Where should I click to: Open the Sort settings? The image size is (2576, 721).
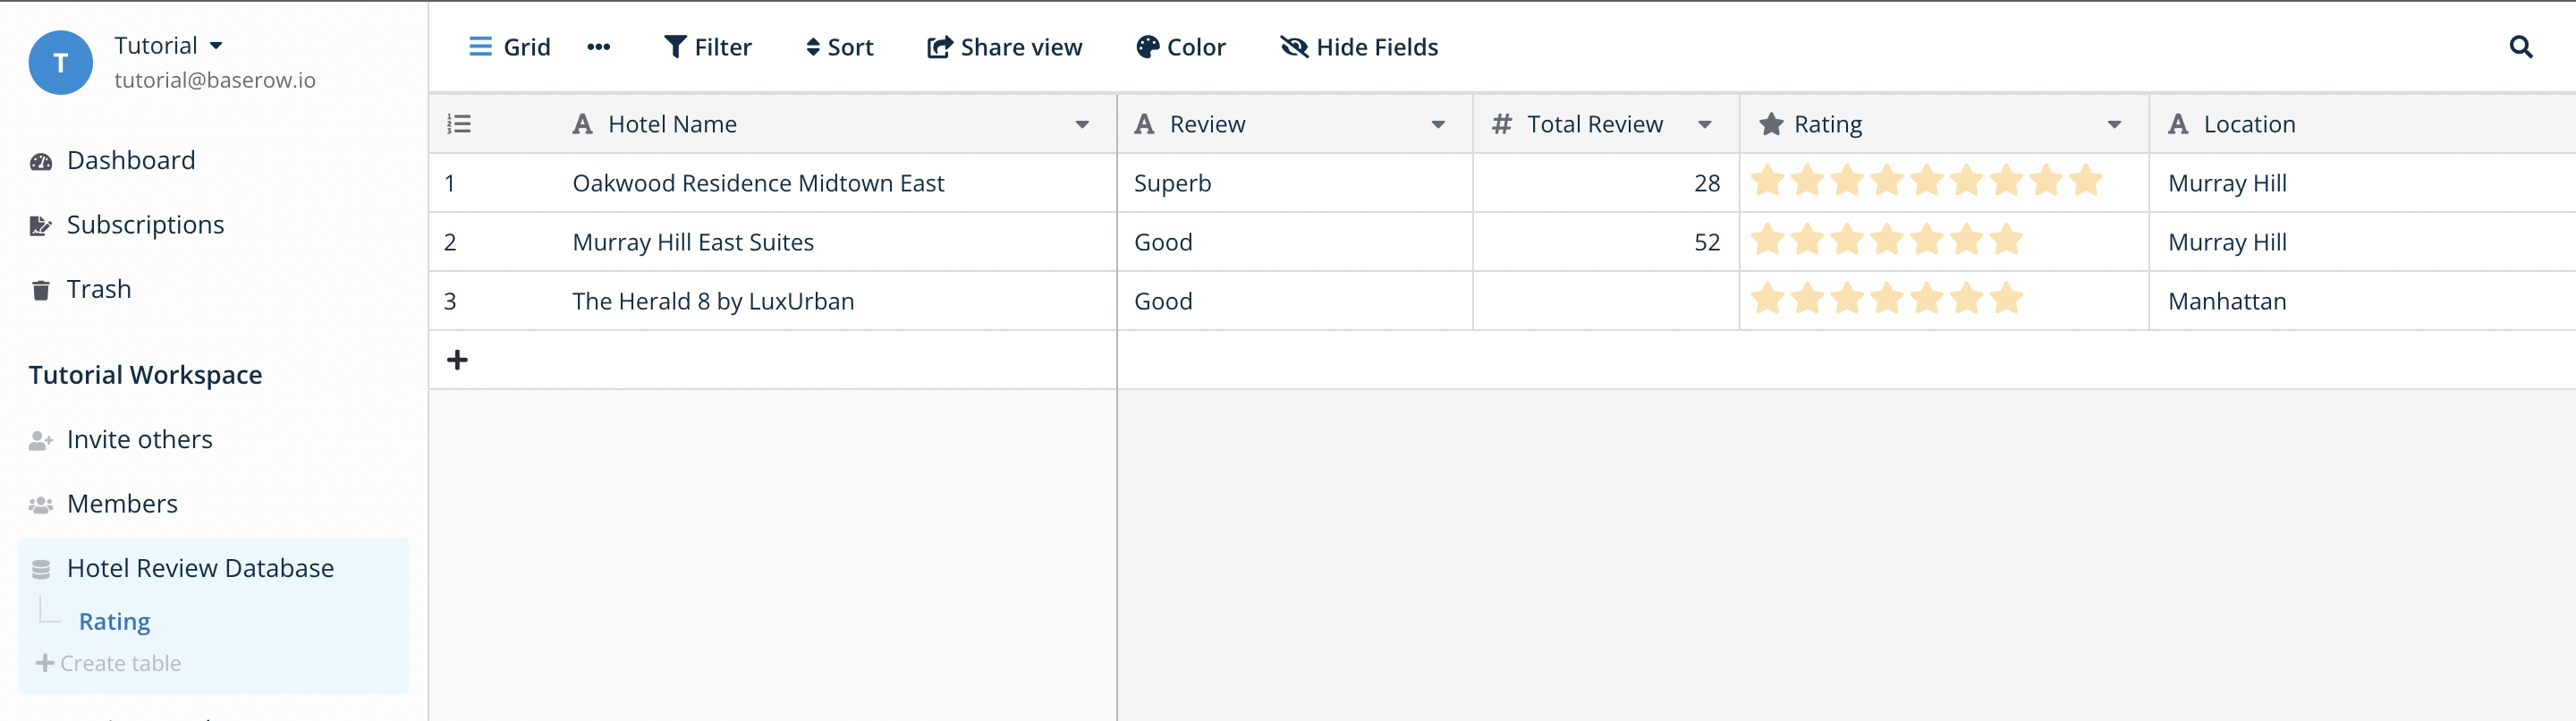click(x=839, y=46)
